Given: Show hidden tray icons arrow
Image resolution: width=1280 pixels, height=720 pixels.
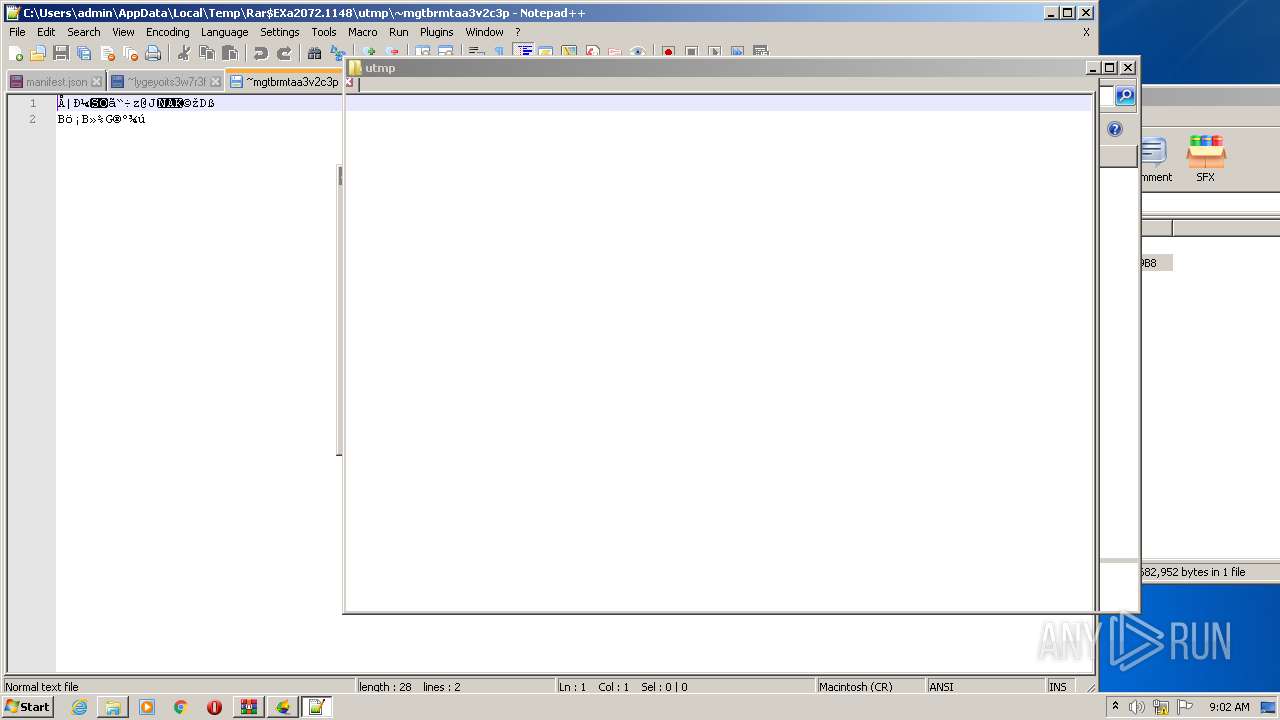Looking at the screenshot, I should coord(1115,707).
